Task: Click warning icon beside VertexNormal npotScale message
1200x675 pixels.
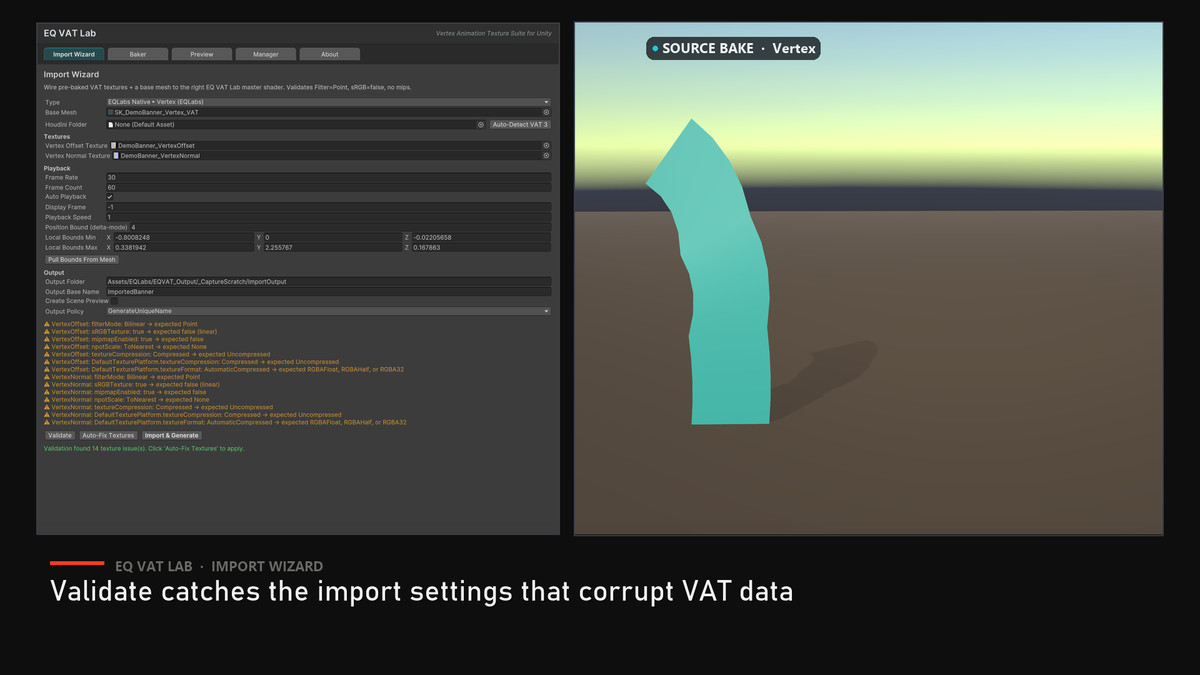Action: coord(47,400)
